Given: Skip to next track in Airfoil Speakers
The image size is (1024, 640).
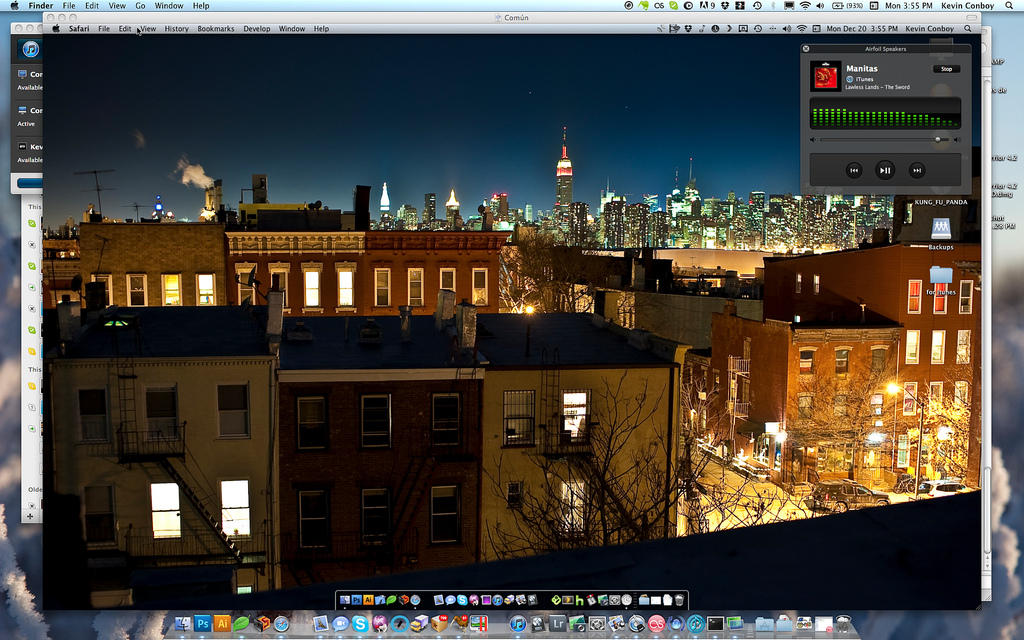Looking at the screenshot, I should pos(916,170).
